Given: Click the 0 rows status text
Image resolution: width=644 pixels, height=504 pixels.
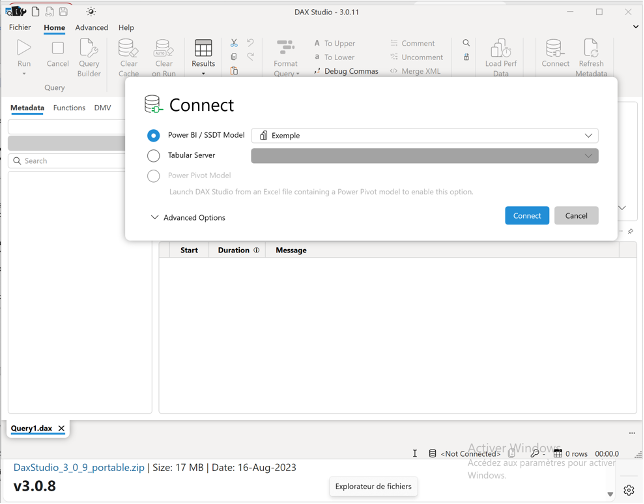Looking at the screenshot, I should (x=576, y=454).
